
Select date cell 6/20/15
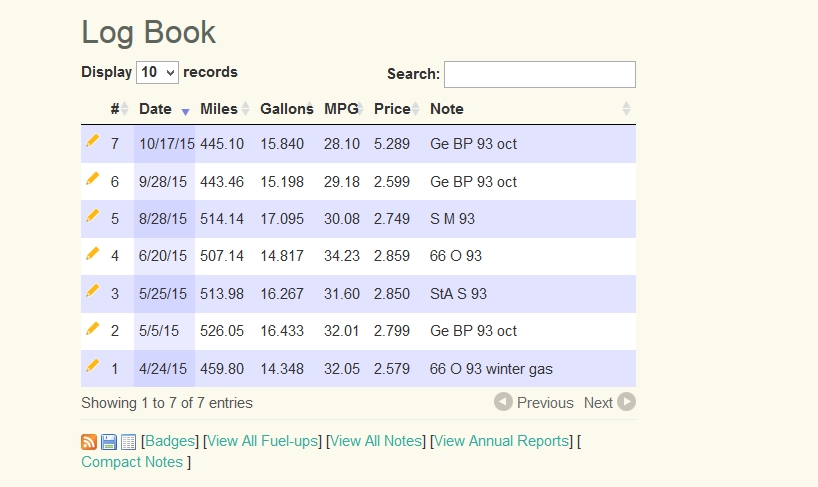163,256
